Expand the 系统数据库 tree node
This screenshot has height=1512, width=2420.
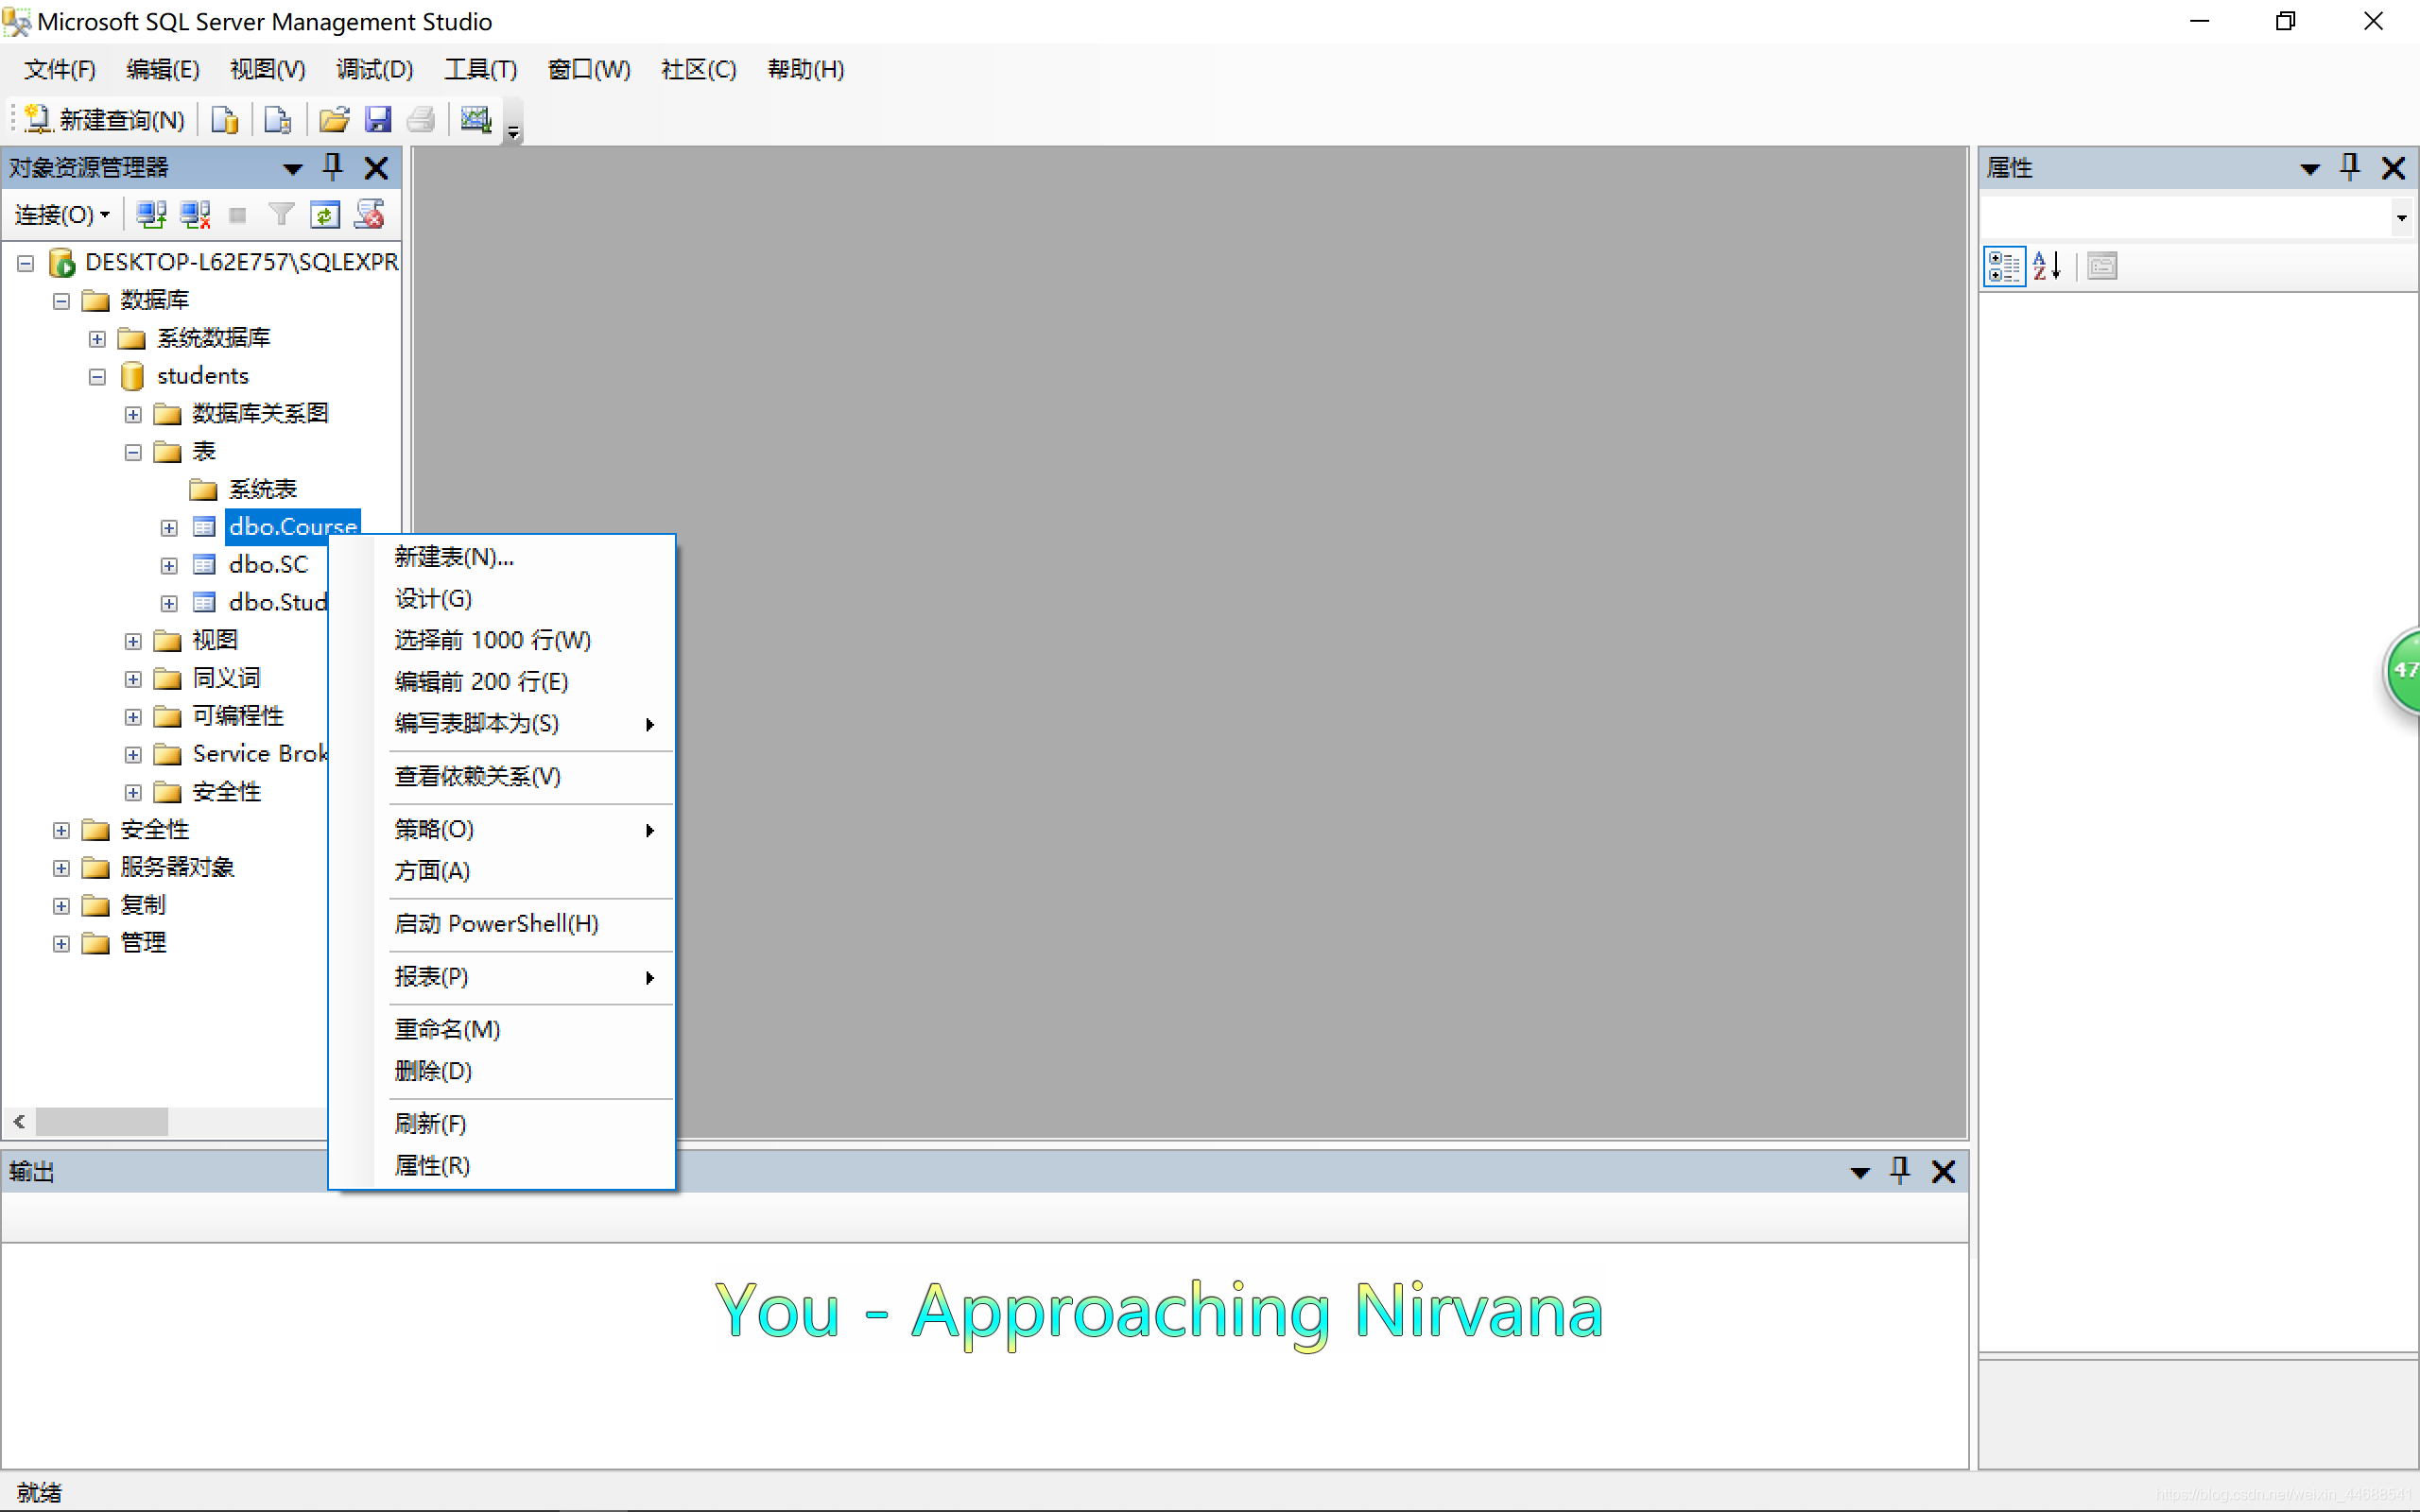click(97, 339)
